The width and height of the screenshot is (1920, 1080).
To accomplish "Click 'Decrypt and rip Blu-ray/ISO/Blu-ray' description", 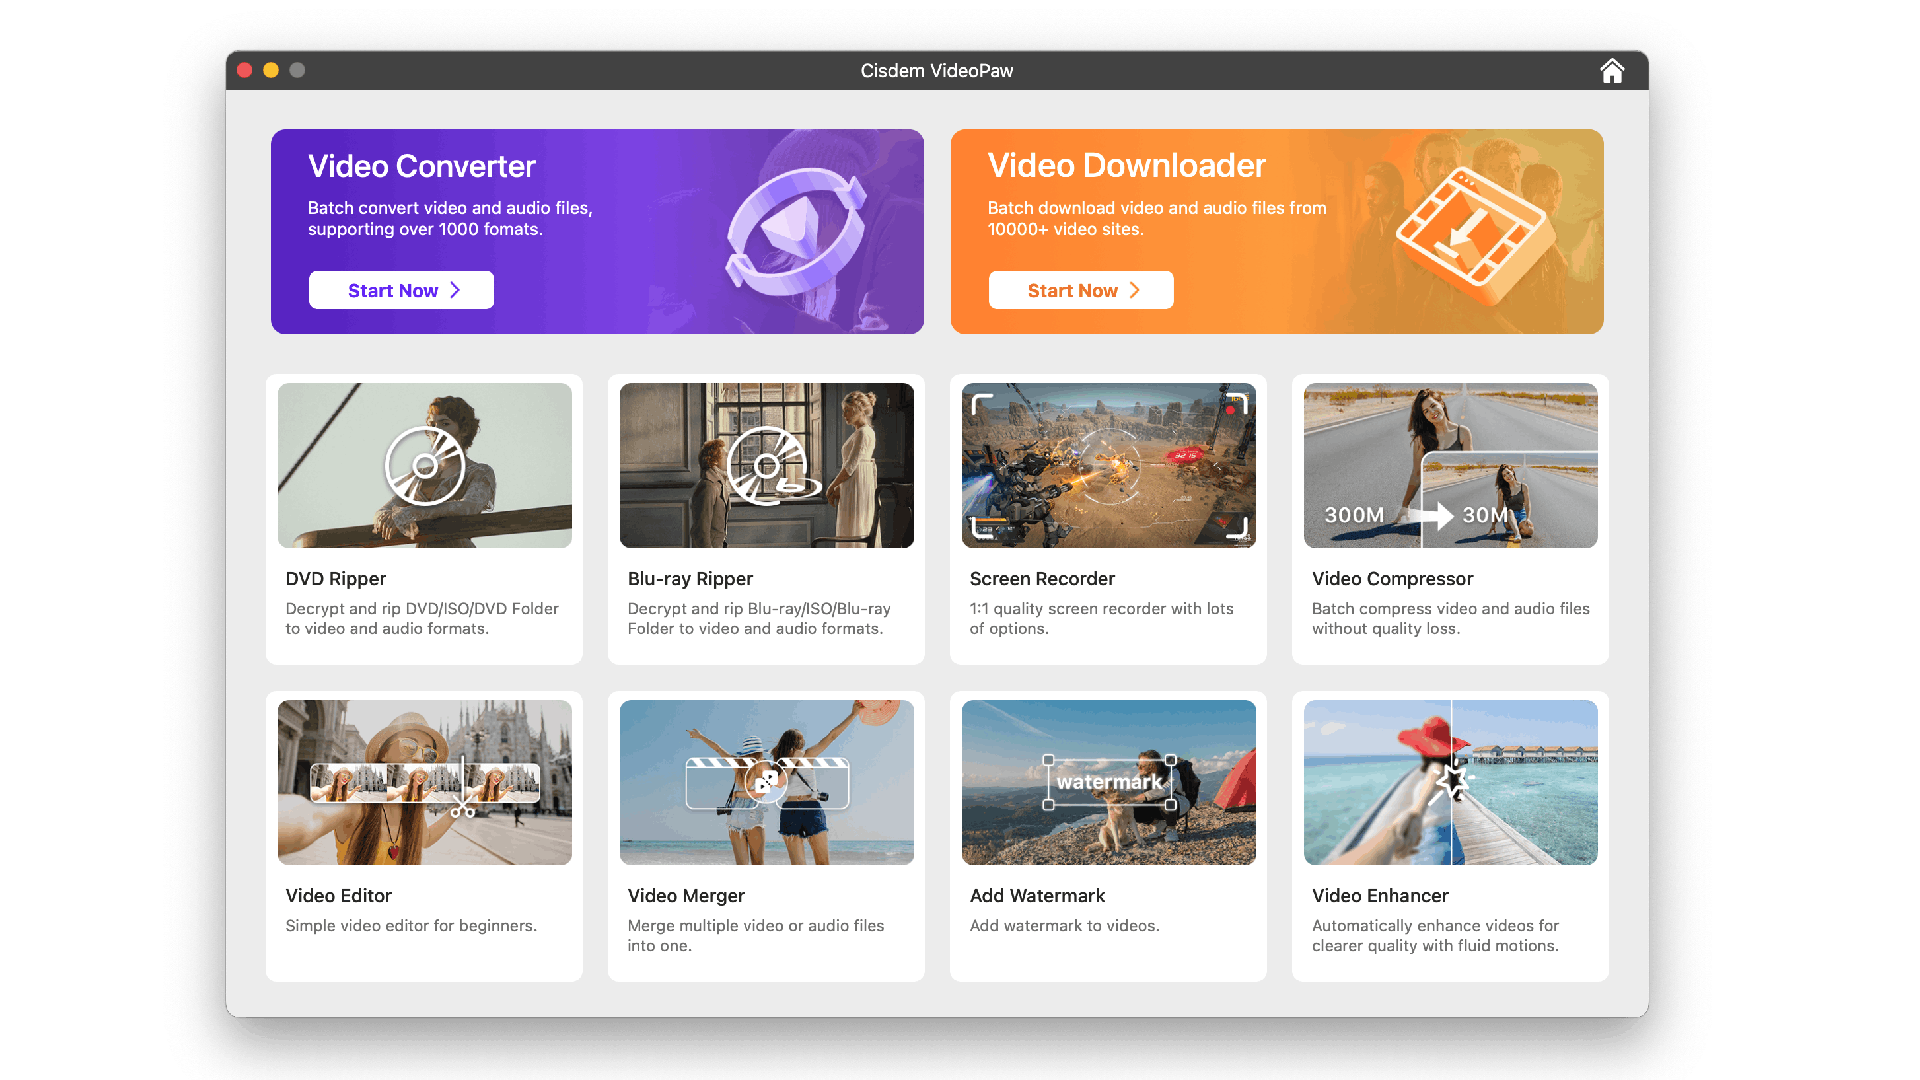I will (x=759, y=619).
